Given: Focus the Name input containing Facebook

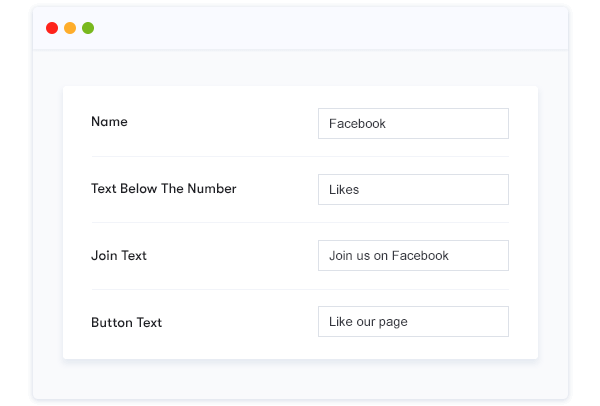Looking at the screenshot, I should (x=413, y=124).
